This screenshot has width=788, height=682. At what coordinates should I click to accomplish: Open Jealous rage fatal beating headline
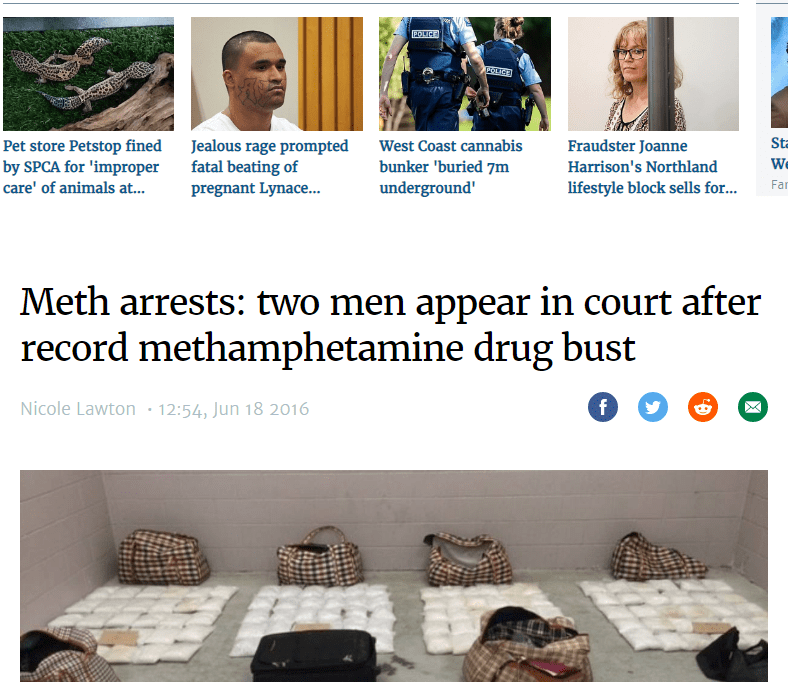click(270, 167)
